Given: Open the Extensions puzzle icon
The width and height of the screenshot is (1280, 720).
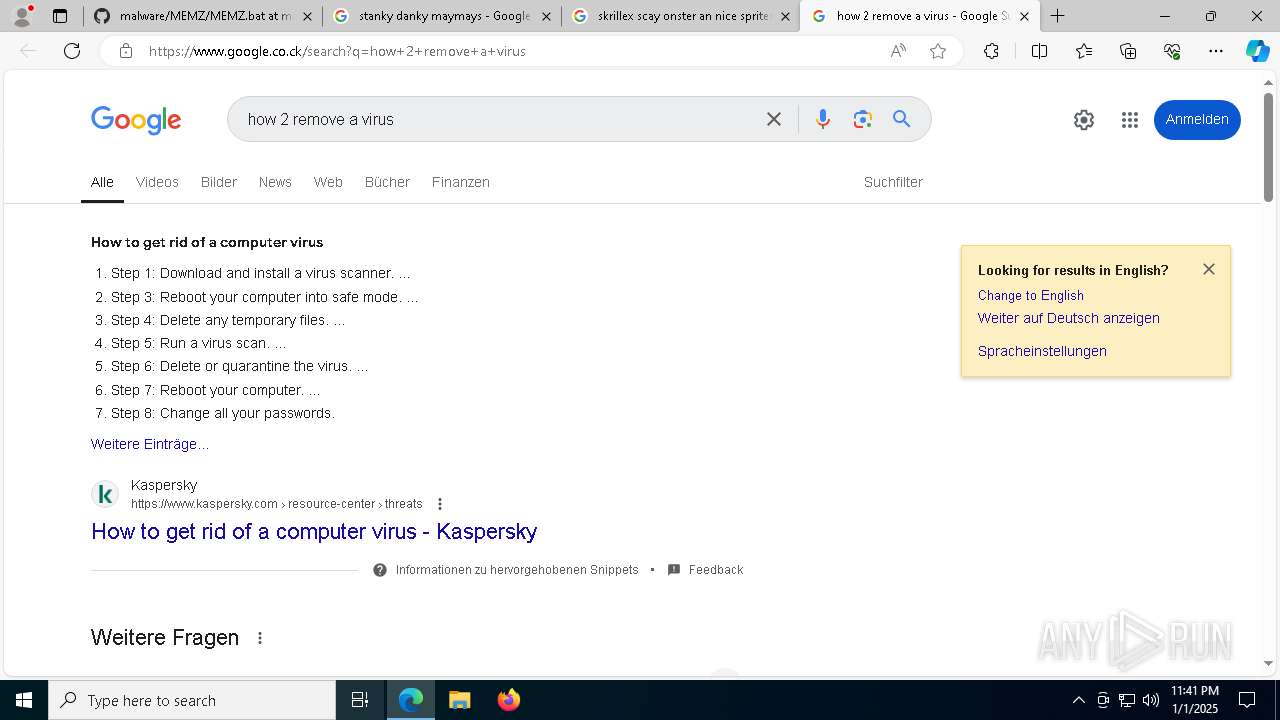Looking at the screenshot, I should pyautogui.click(x=991, y=51).
